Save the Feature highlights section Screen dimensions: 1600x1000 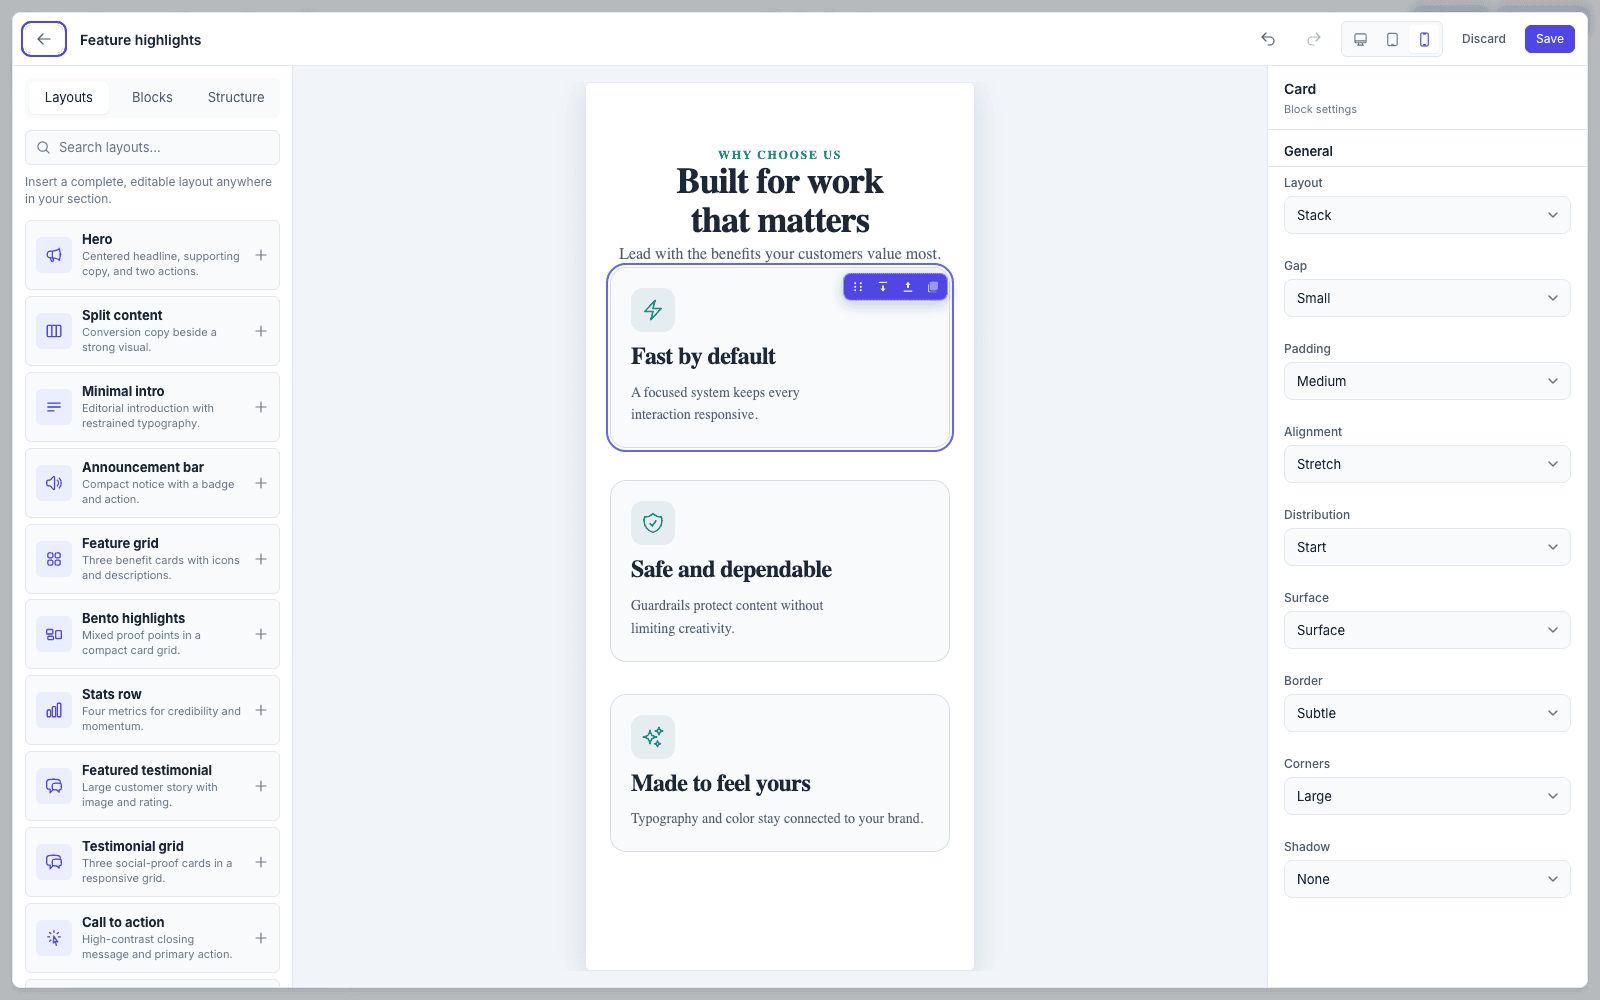click(x=1549, y=39)
